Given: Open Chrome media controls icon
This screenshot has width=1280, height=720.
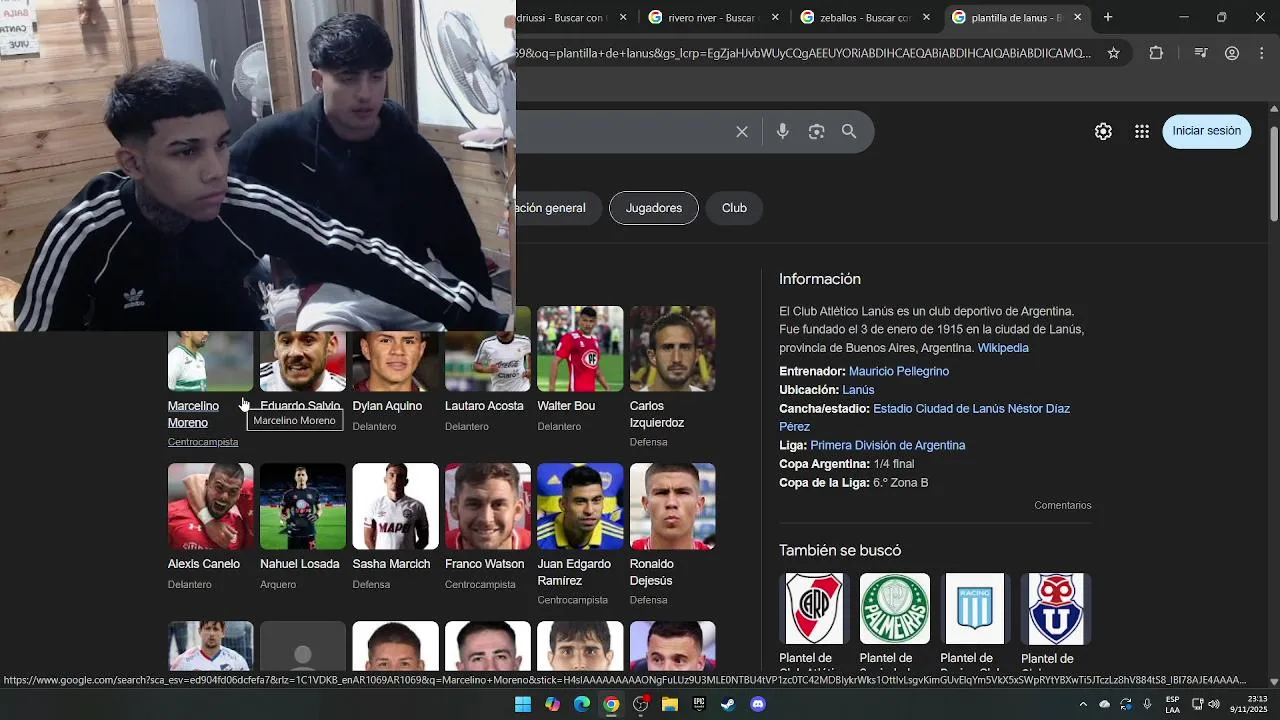Looking at the screenshot, I should click(1201, 53).
